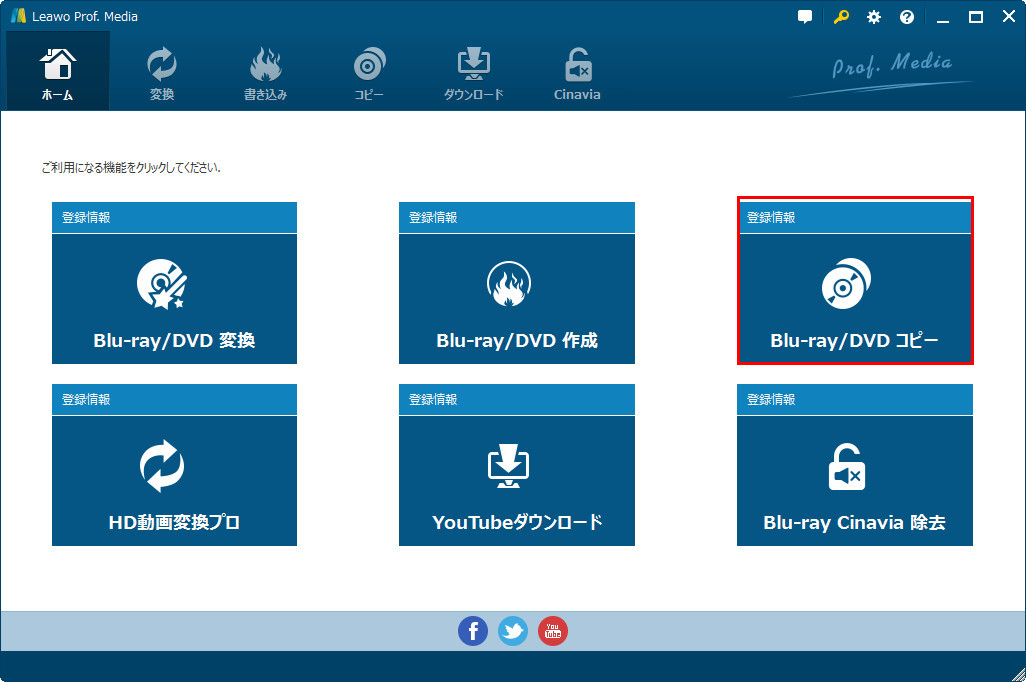
Task: Click the key registration icon
Action: [x=841, y=17]
